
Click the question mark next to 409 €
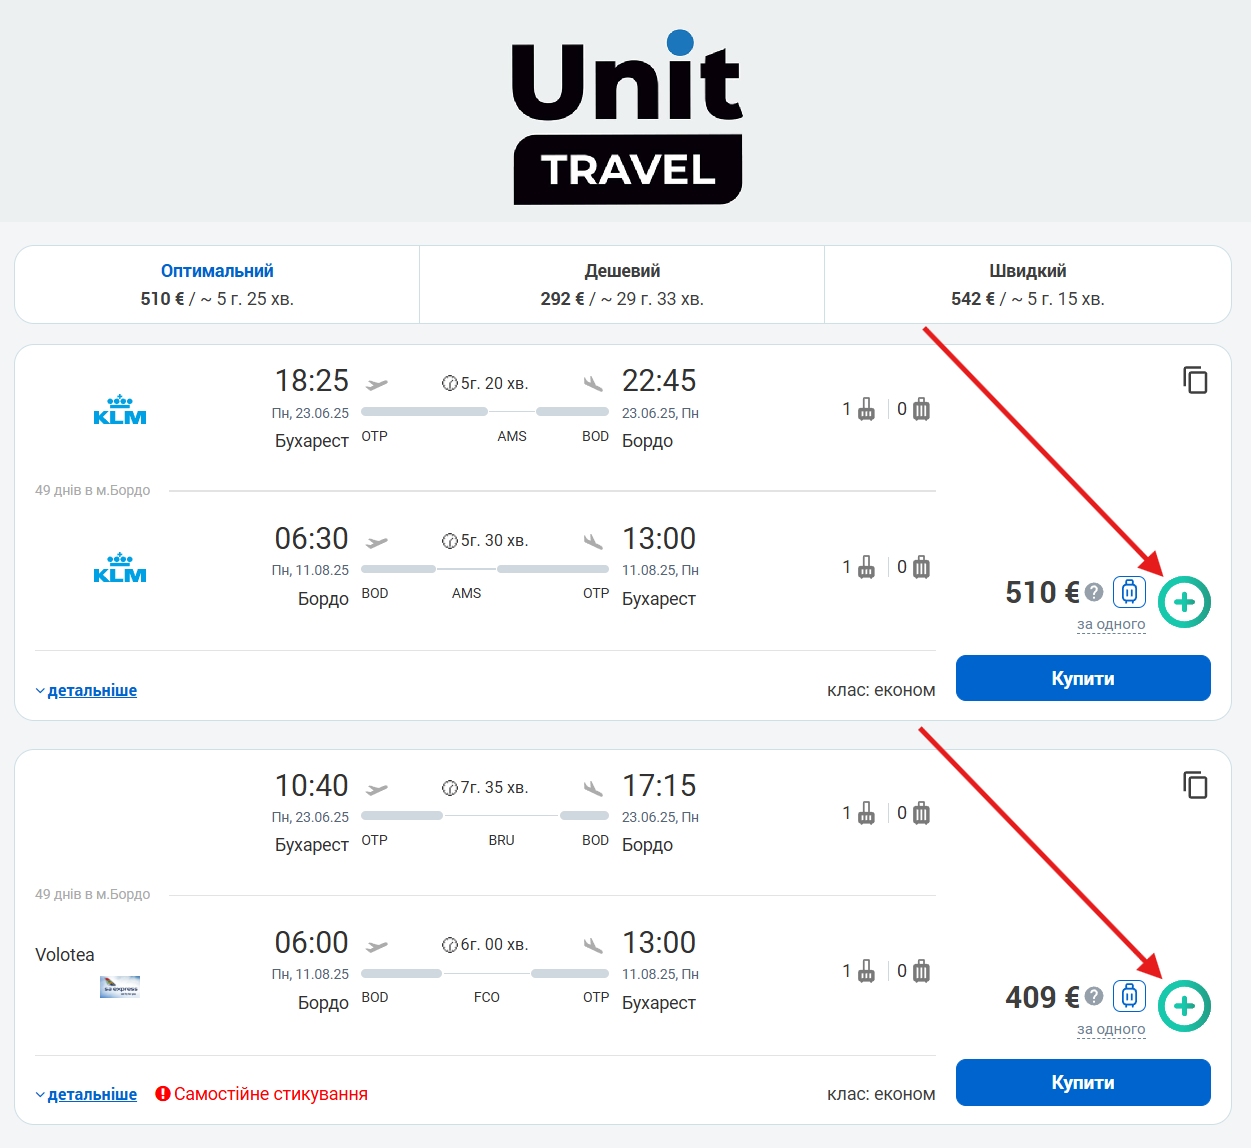pyautogui.click(x=1094, y=996)
